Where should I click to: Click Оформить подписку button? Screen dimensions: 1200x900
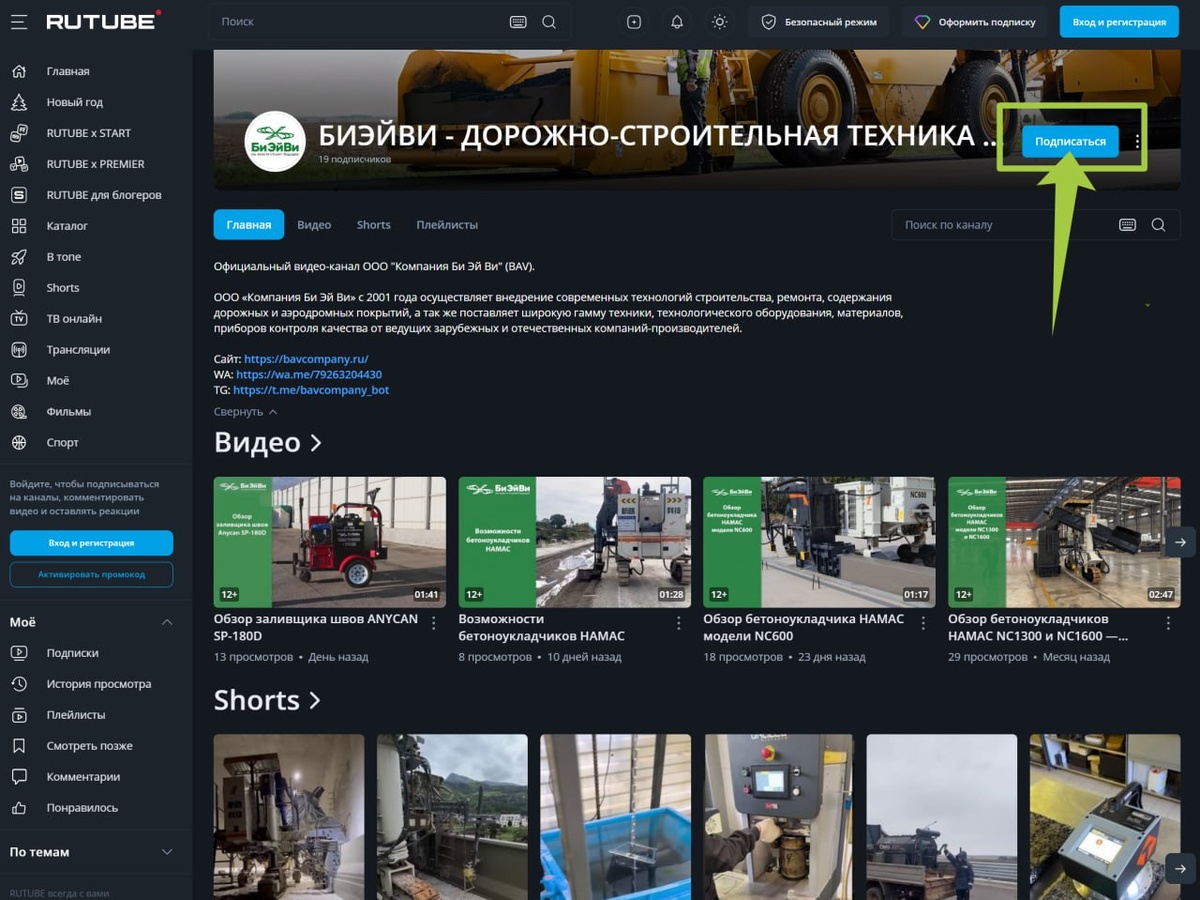coord(975,22)
